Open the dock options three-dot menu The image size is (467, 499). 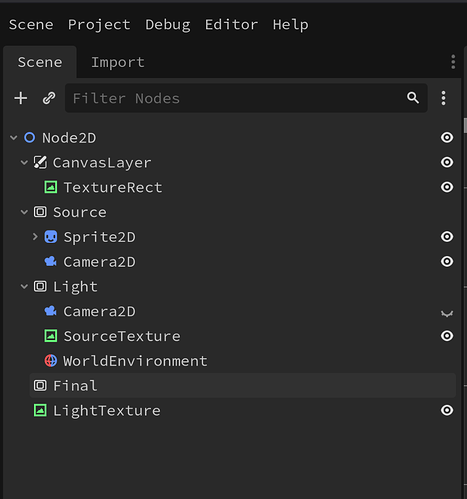click(453, 62)
